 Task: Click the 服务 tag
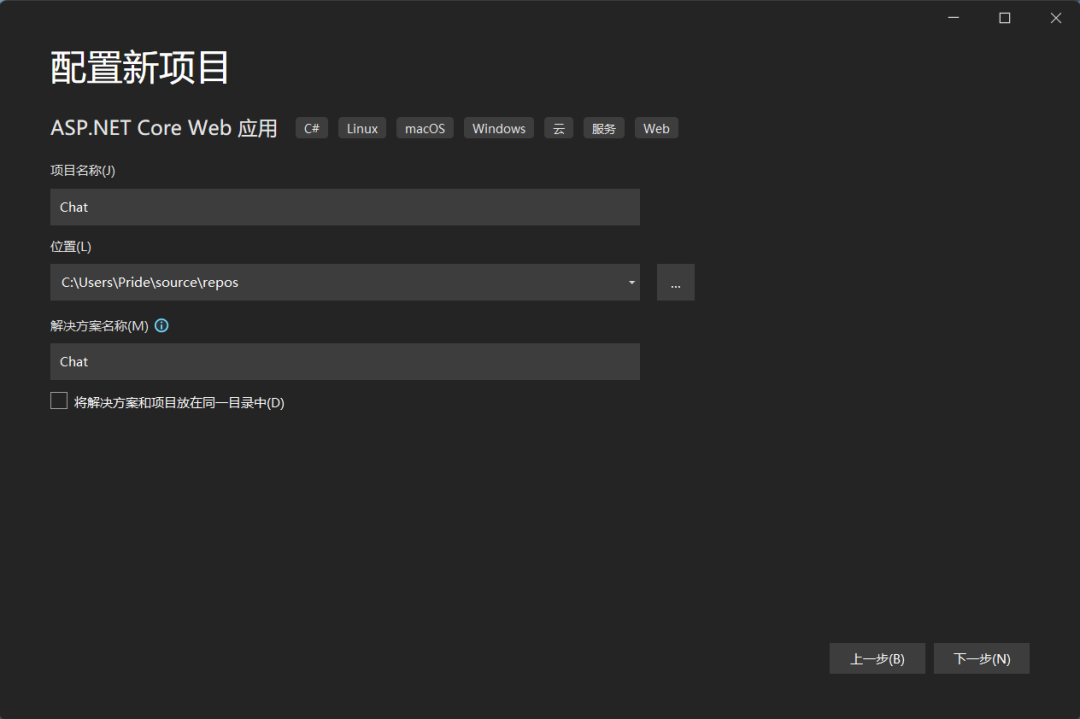pyautogui.click(x=603, y=128)
